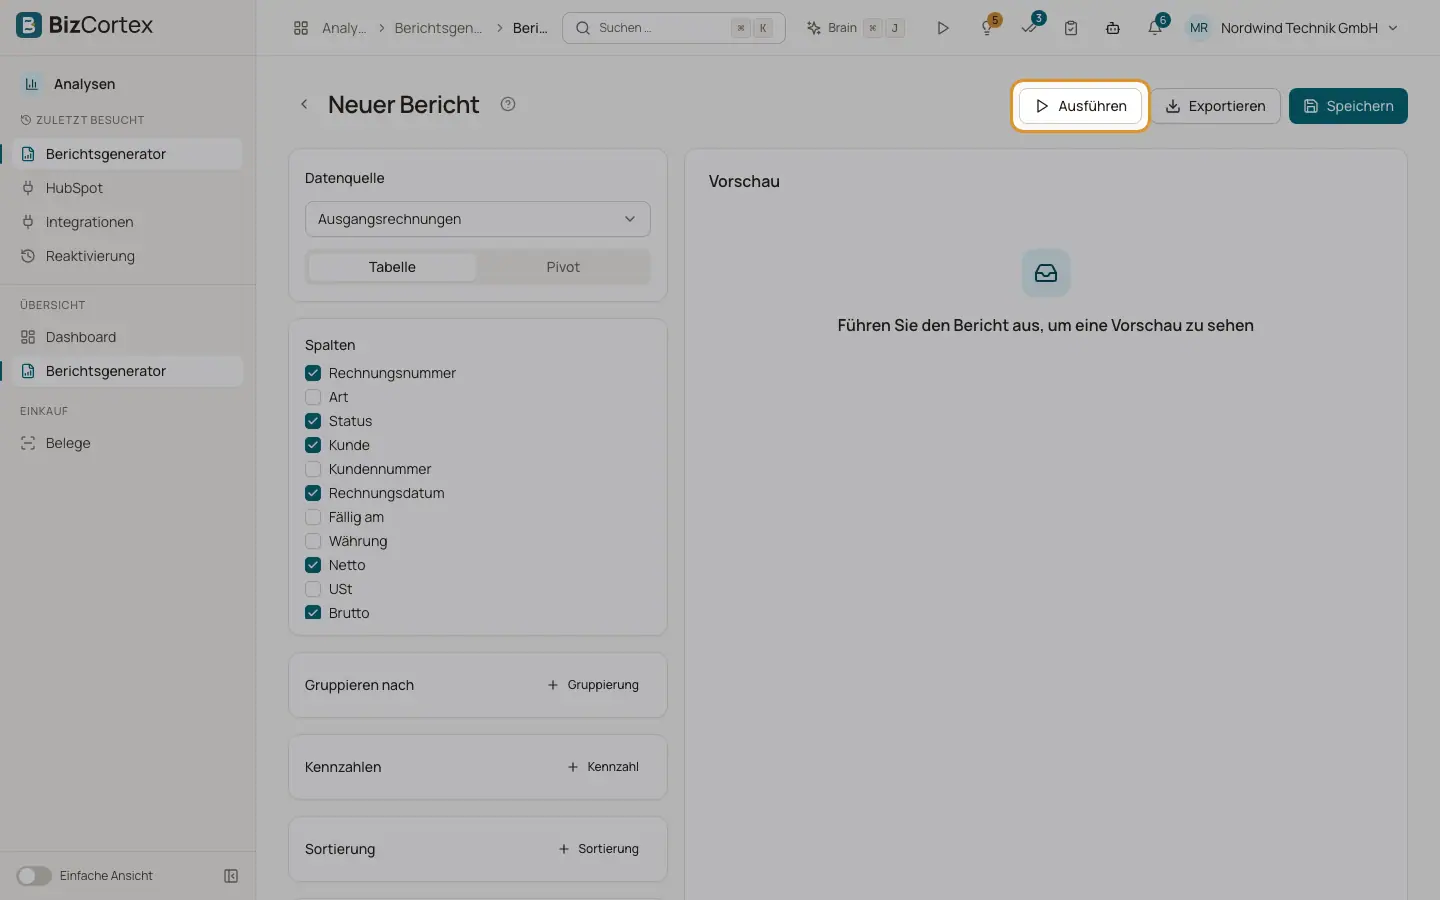The image size is (1440, 900).
Task: Open the lightbulb suggestions icon
Action: (987, 28)
